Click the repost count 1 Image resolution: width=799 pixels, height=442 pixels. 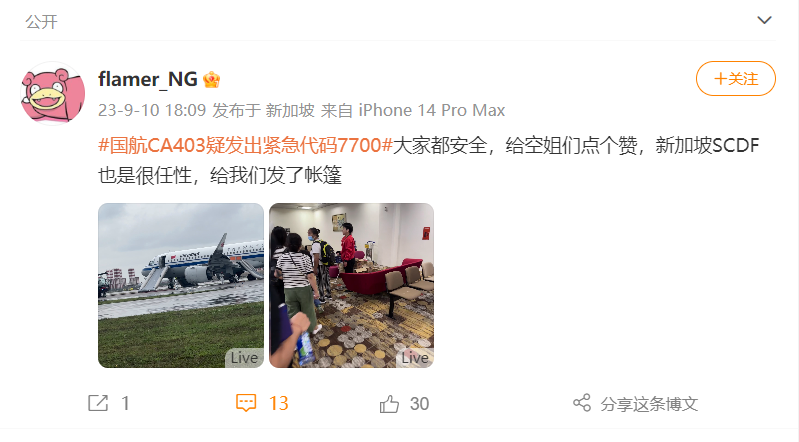pos(125,404)
